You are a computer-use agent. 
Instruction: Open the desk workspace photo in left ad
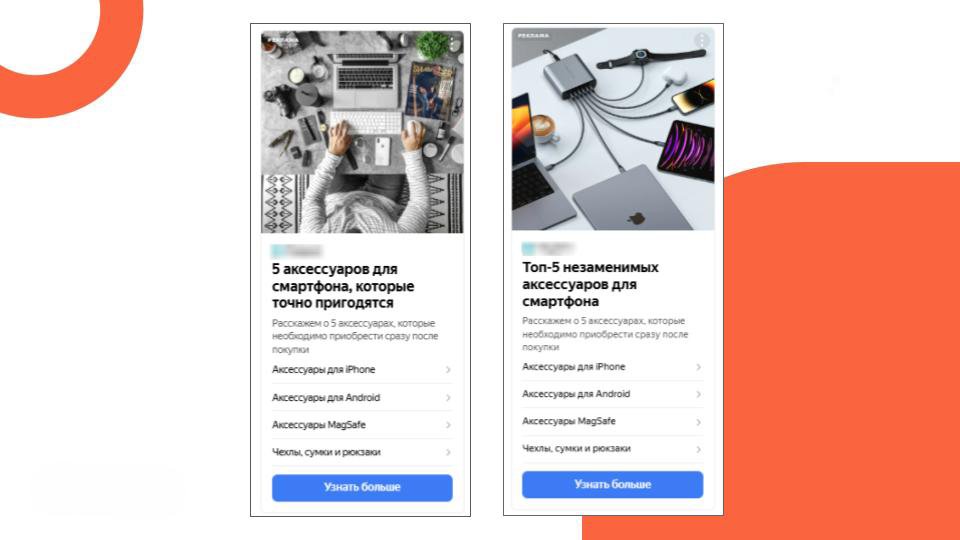362,132
